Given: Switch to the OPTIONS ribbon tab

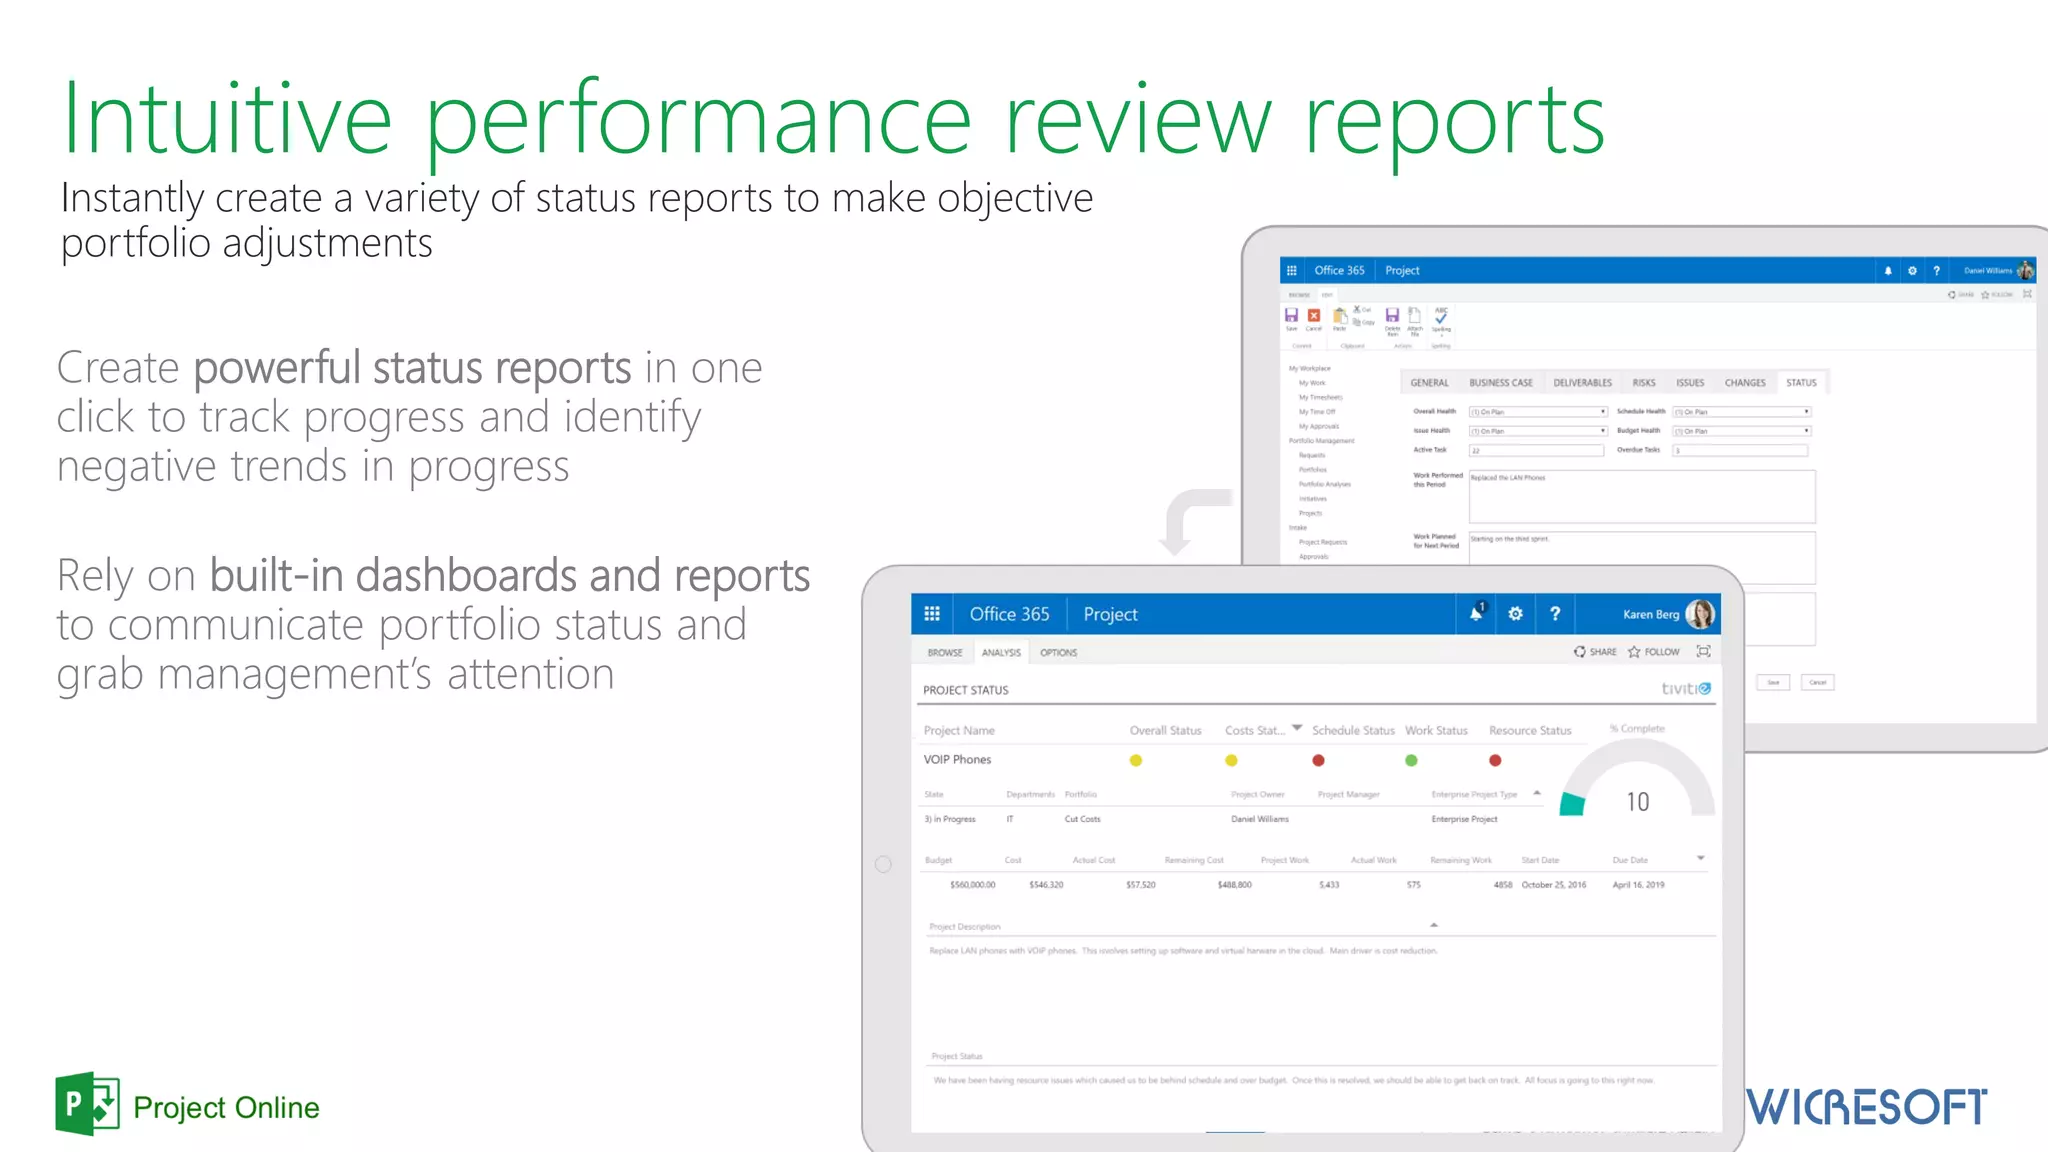Looking at the screenshot, I should coord(1058,653).
